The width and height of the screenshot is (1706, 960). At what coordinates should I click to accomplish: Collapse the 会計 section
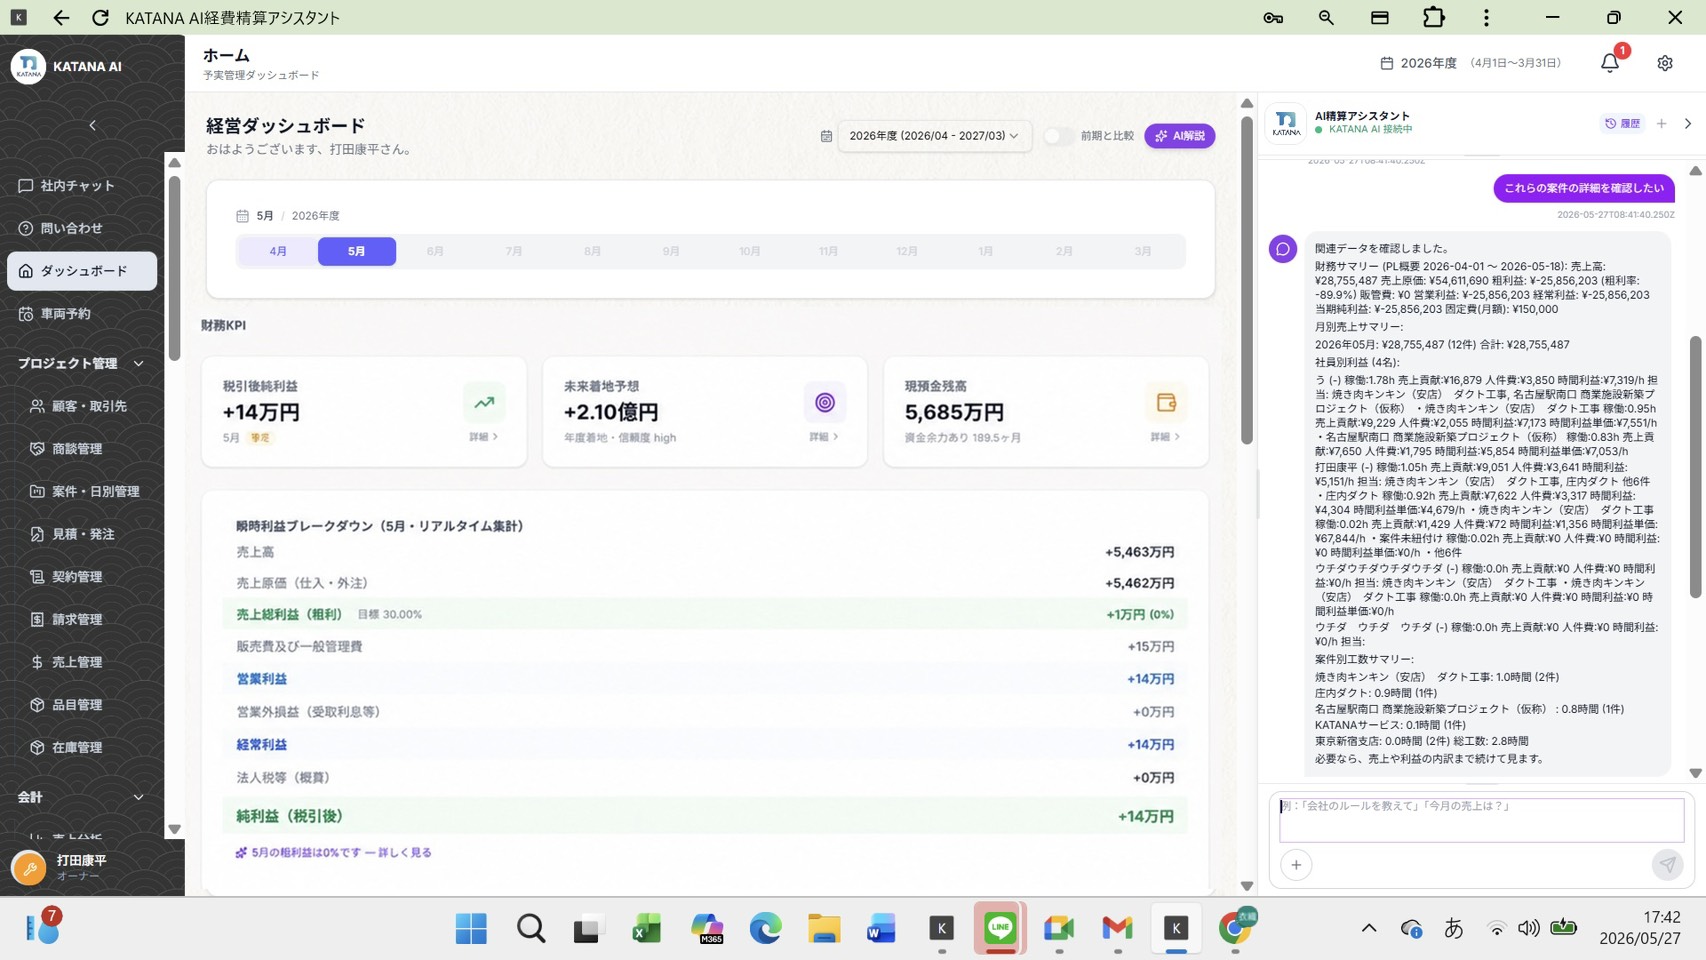[x=82, y=797]
